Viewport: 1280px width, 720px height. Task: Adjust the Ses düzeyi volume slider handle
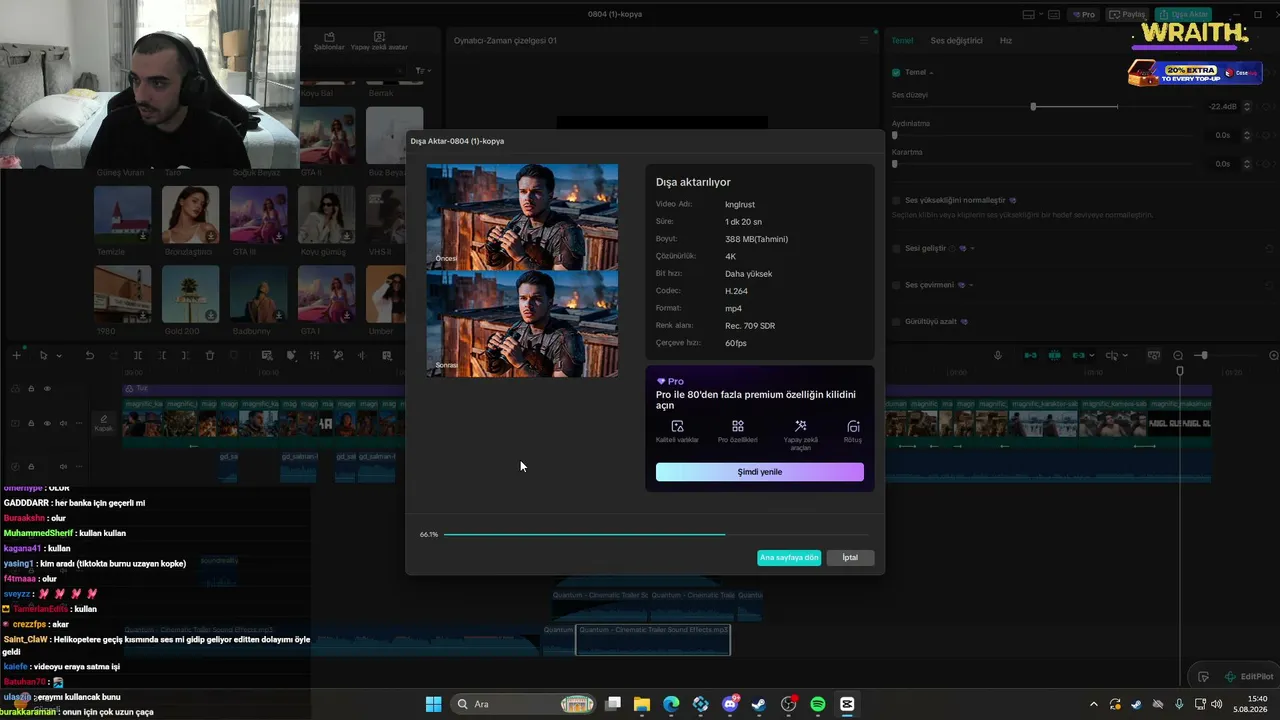tap(1033, 106)
